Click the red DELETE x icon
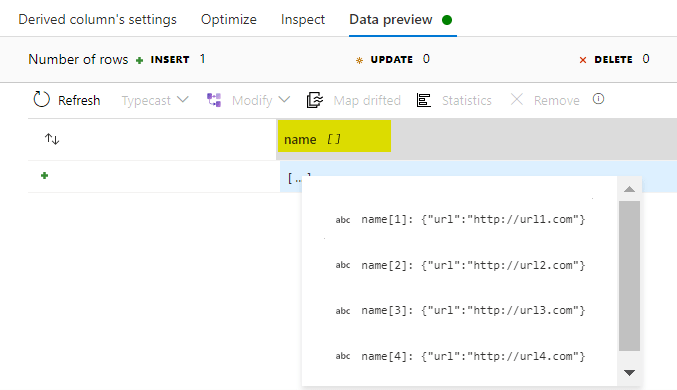The width and height of the screenshot is (677, 390). pyautogui.click(x=583, y=60)
